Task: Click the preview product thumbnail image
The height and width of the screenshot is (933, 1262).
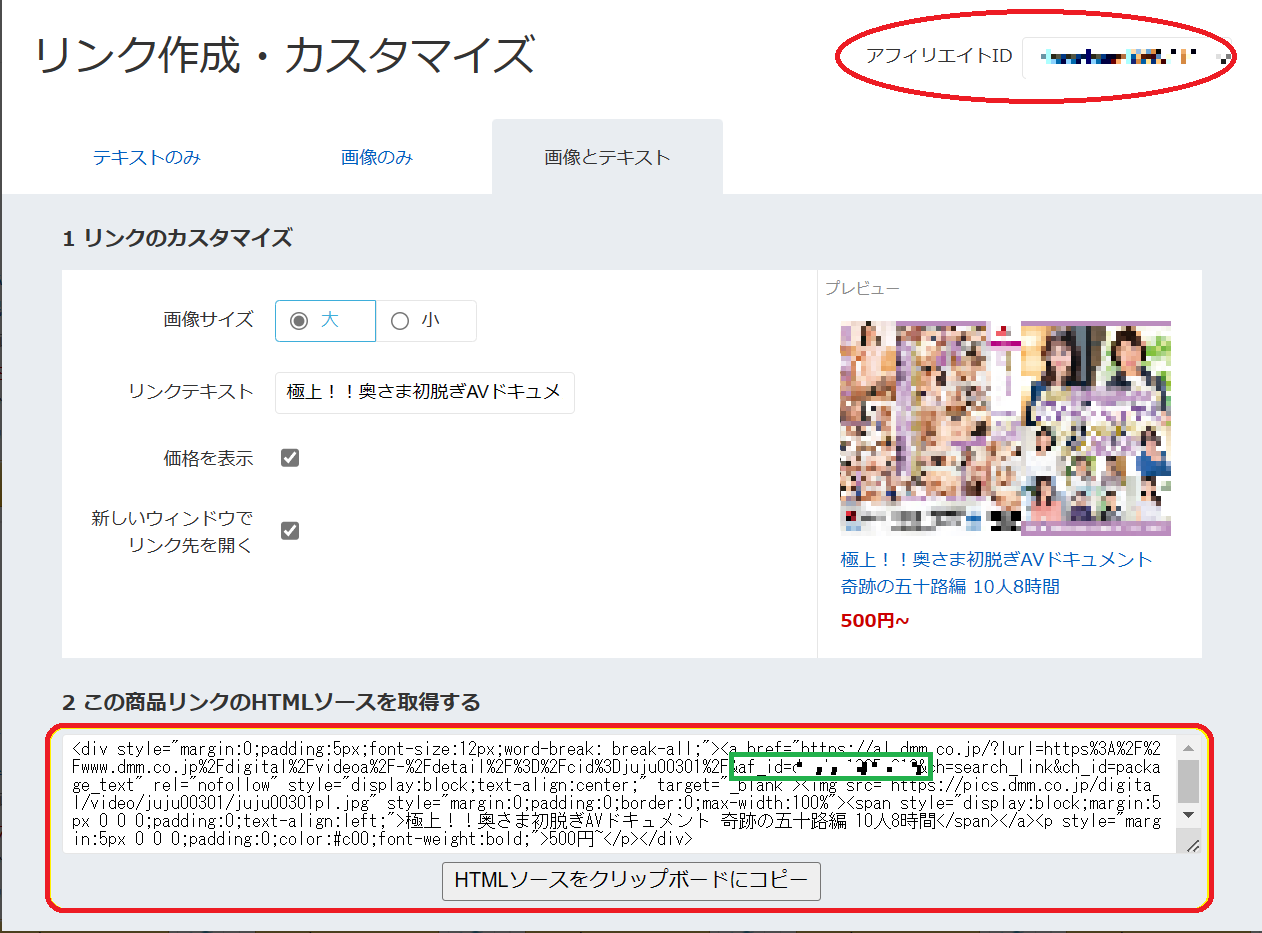Action: point(1005,428)
